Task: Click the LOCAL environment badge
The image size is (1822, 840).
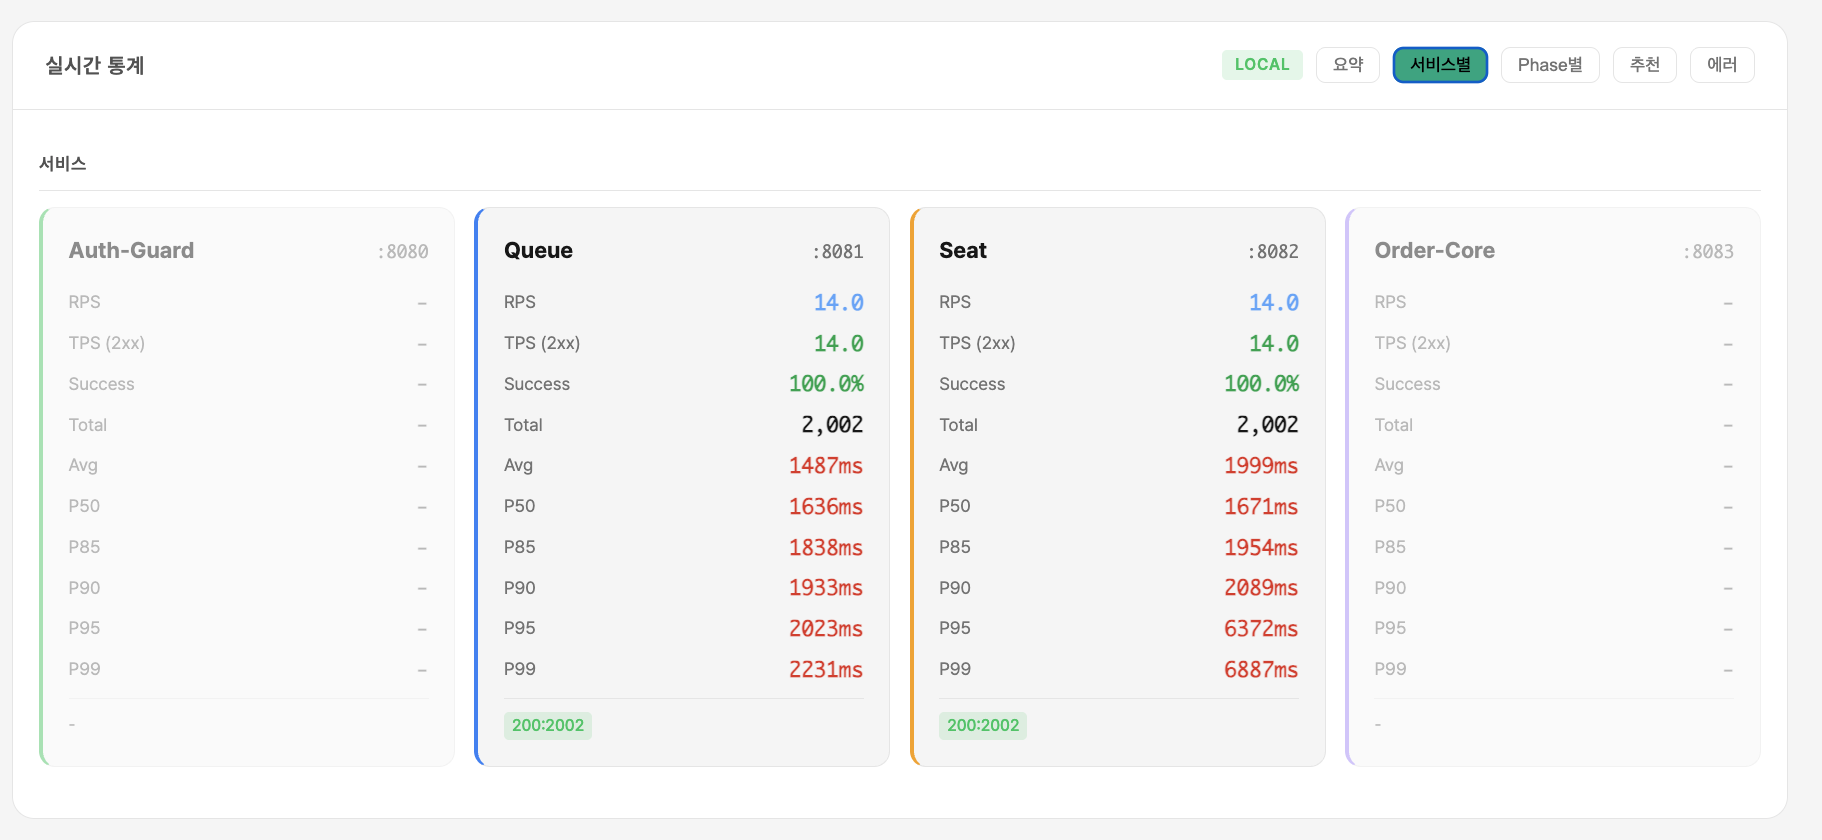Action: (x=1261, y=65)
